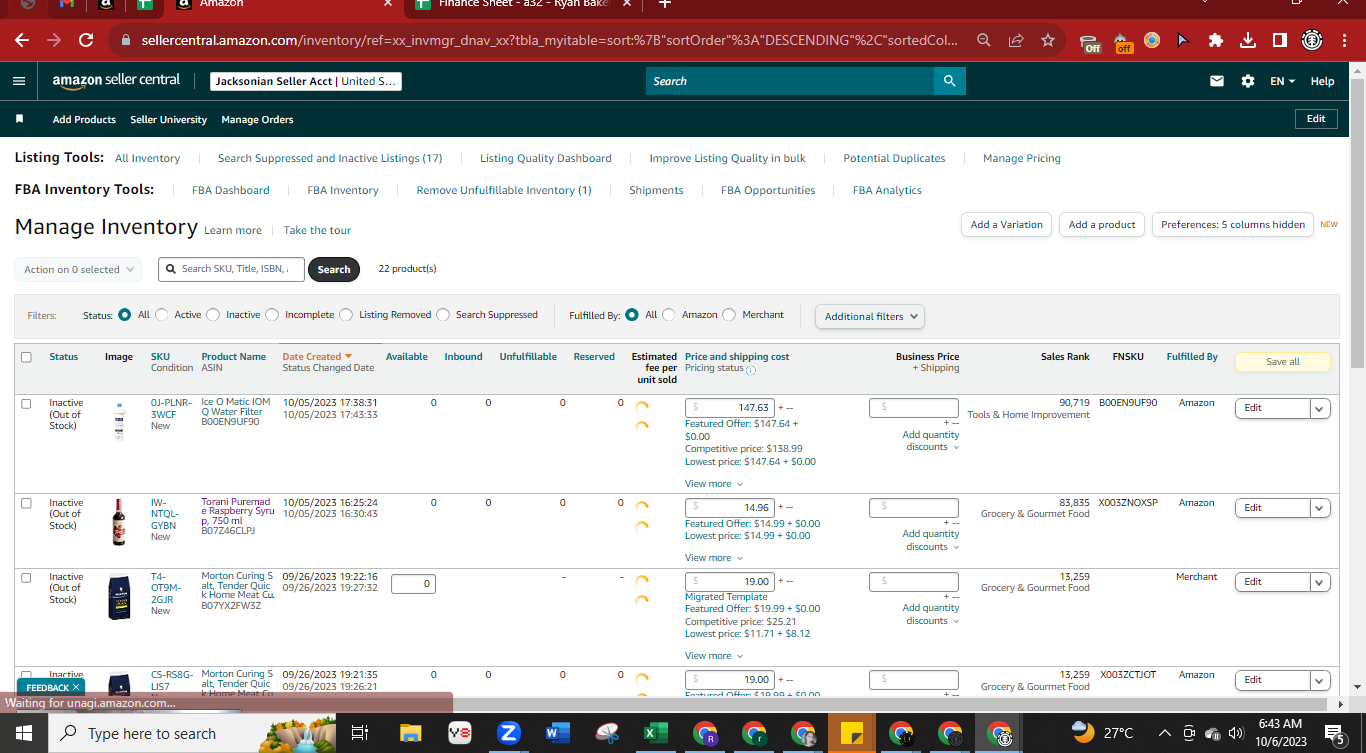Screen dimensions: 1366x753
Task: Bookmark this page with star icon
Action: coord(1047,40)
